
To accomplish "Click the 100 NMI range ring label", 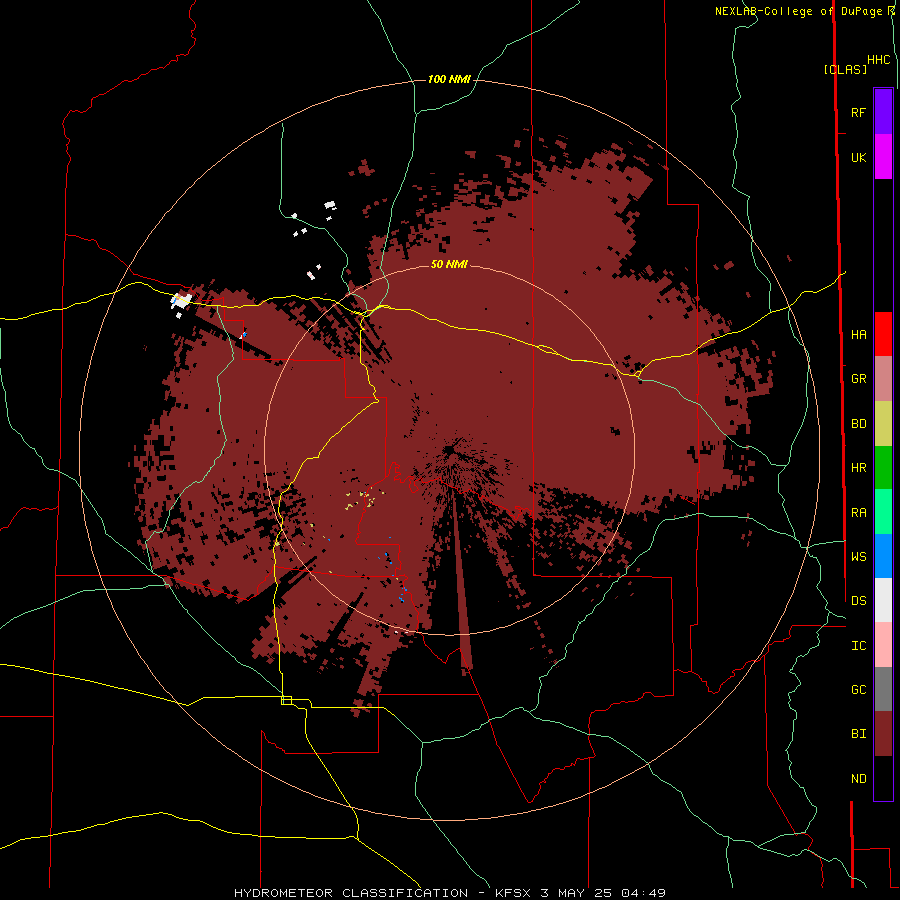I will coord(449,79).
